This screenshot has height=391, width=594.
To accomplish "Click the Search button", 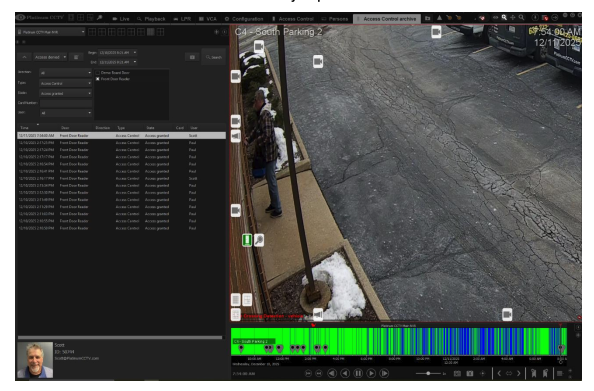I will (x=214, y=57).
